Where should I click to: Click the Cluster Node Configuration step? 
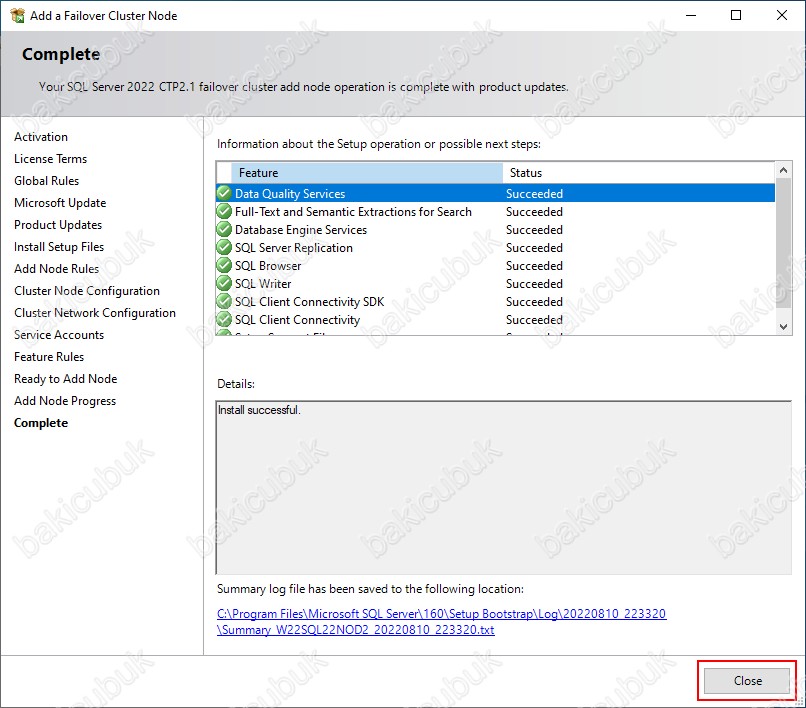(86, 291)
